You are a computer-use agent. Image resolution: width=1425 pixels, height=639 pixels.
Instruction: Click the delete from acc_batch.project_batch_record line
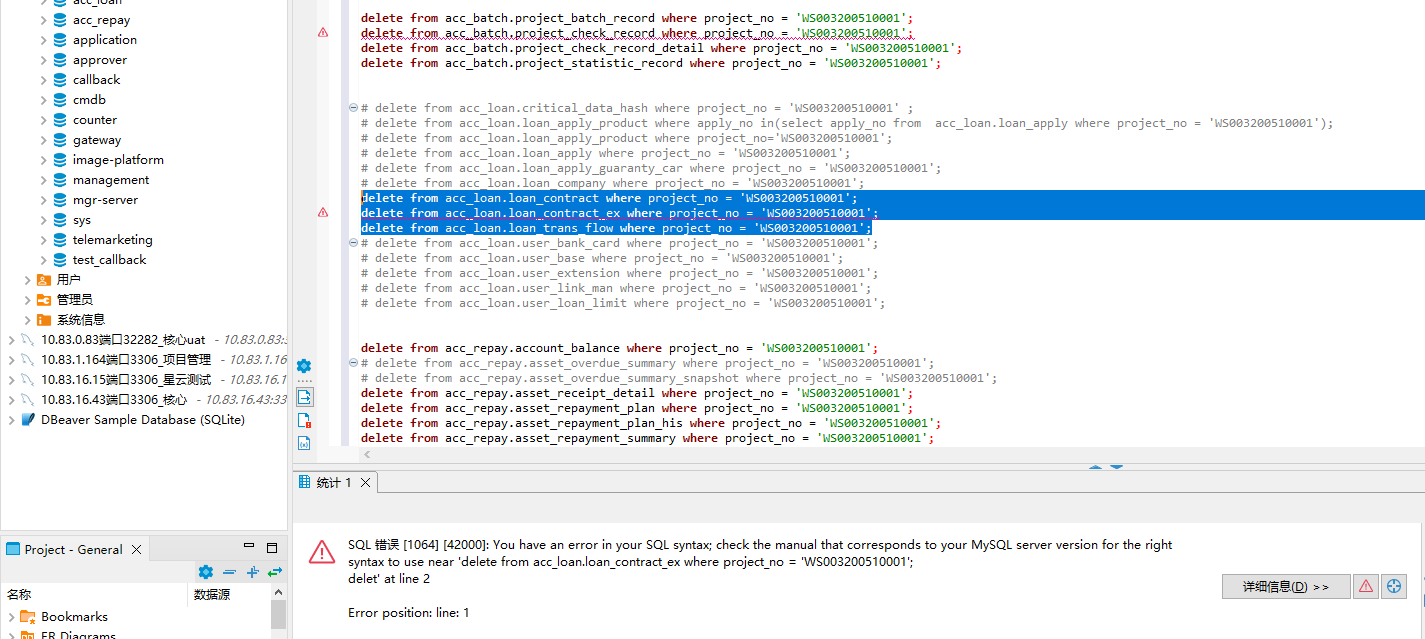tap(637, 18)
